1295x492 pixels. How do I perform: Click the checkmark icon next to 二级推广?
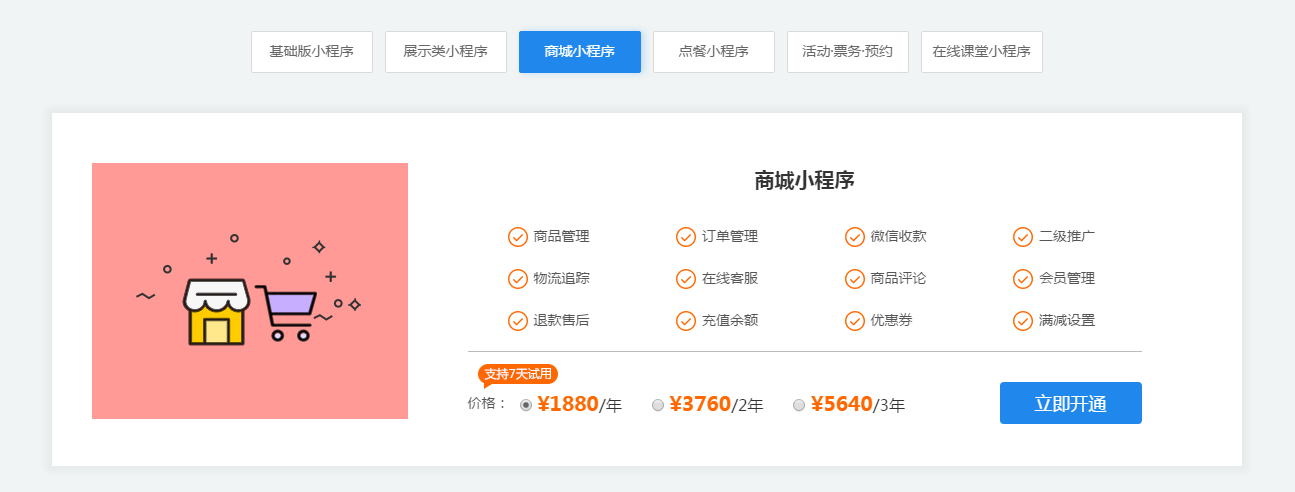tap(1023, 237)
